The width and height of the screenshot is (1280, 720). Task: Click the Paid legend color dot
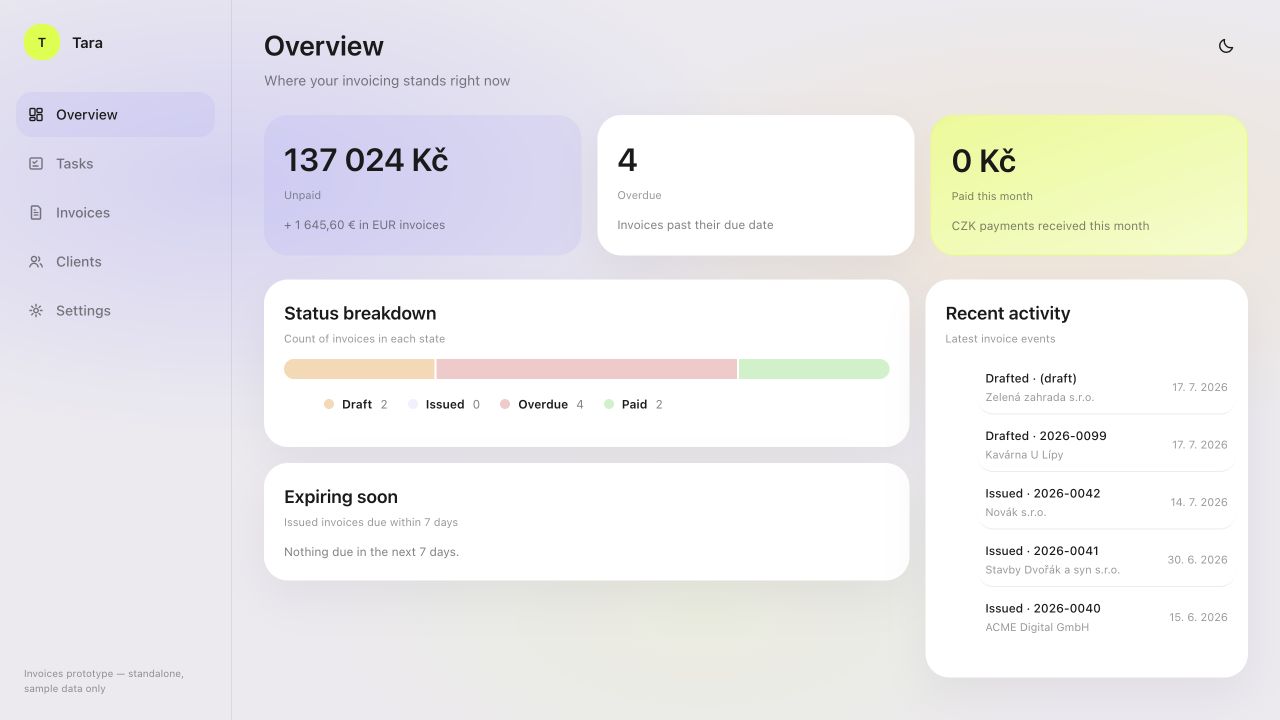[x=609, y=405]
